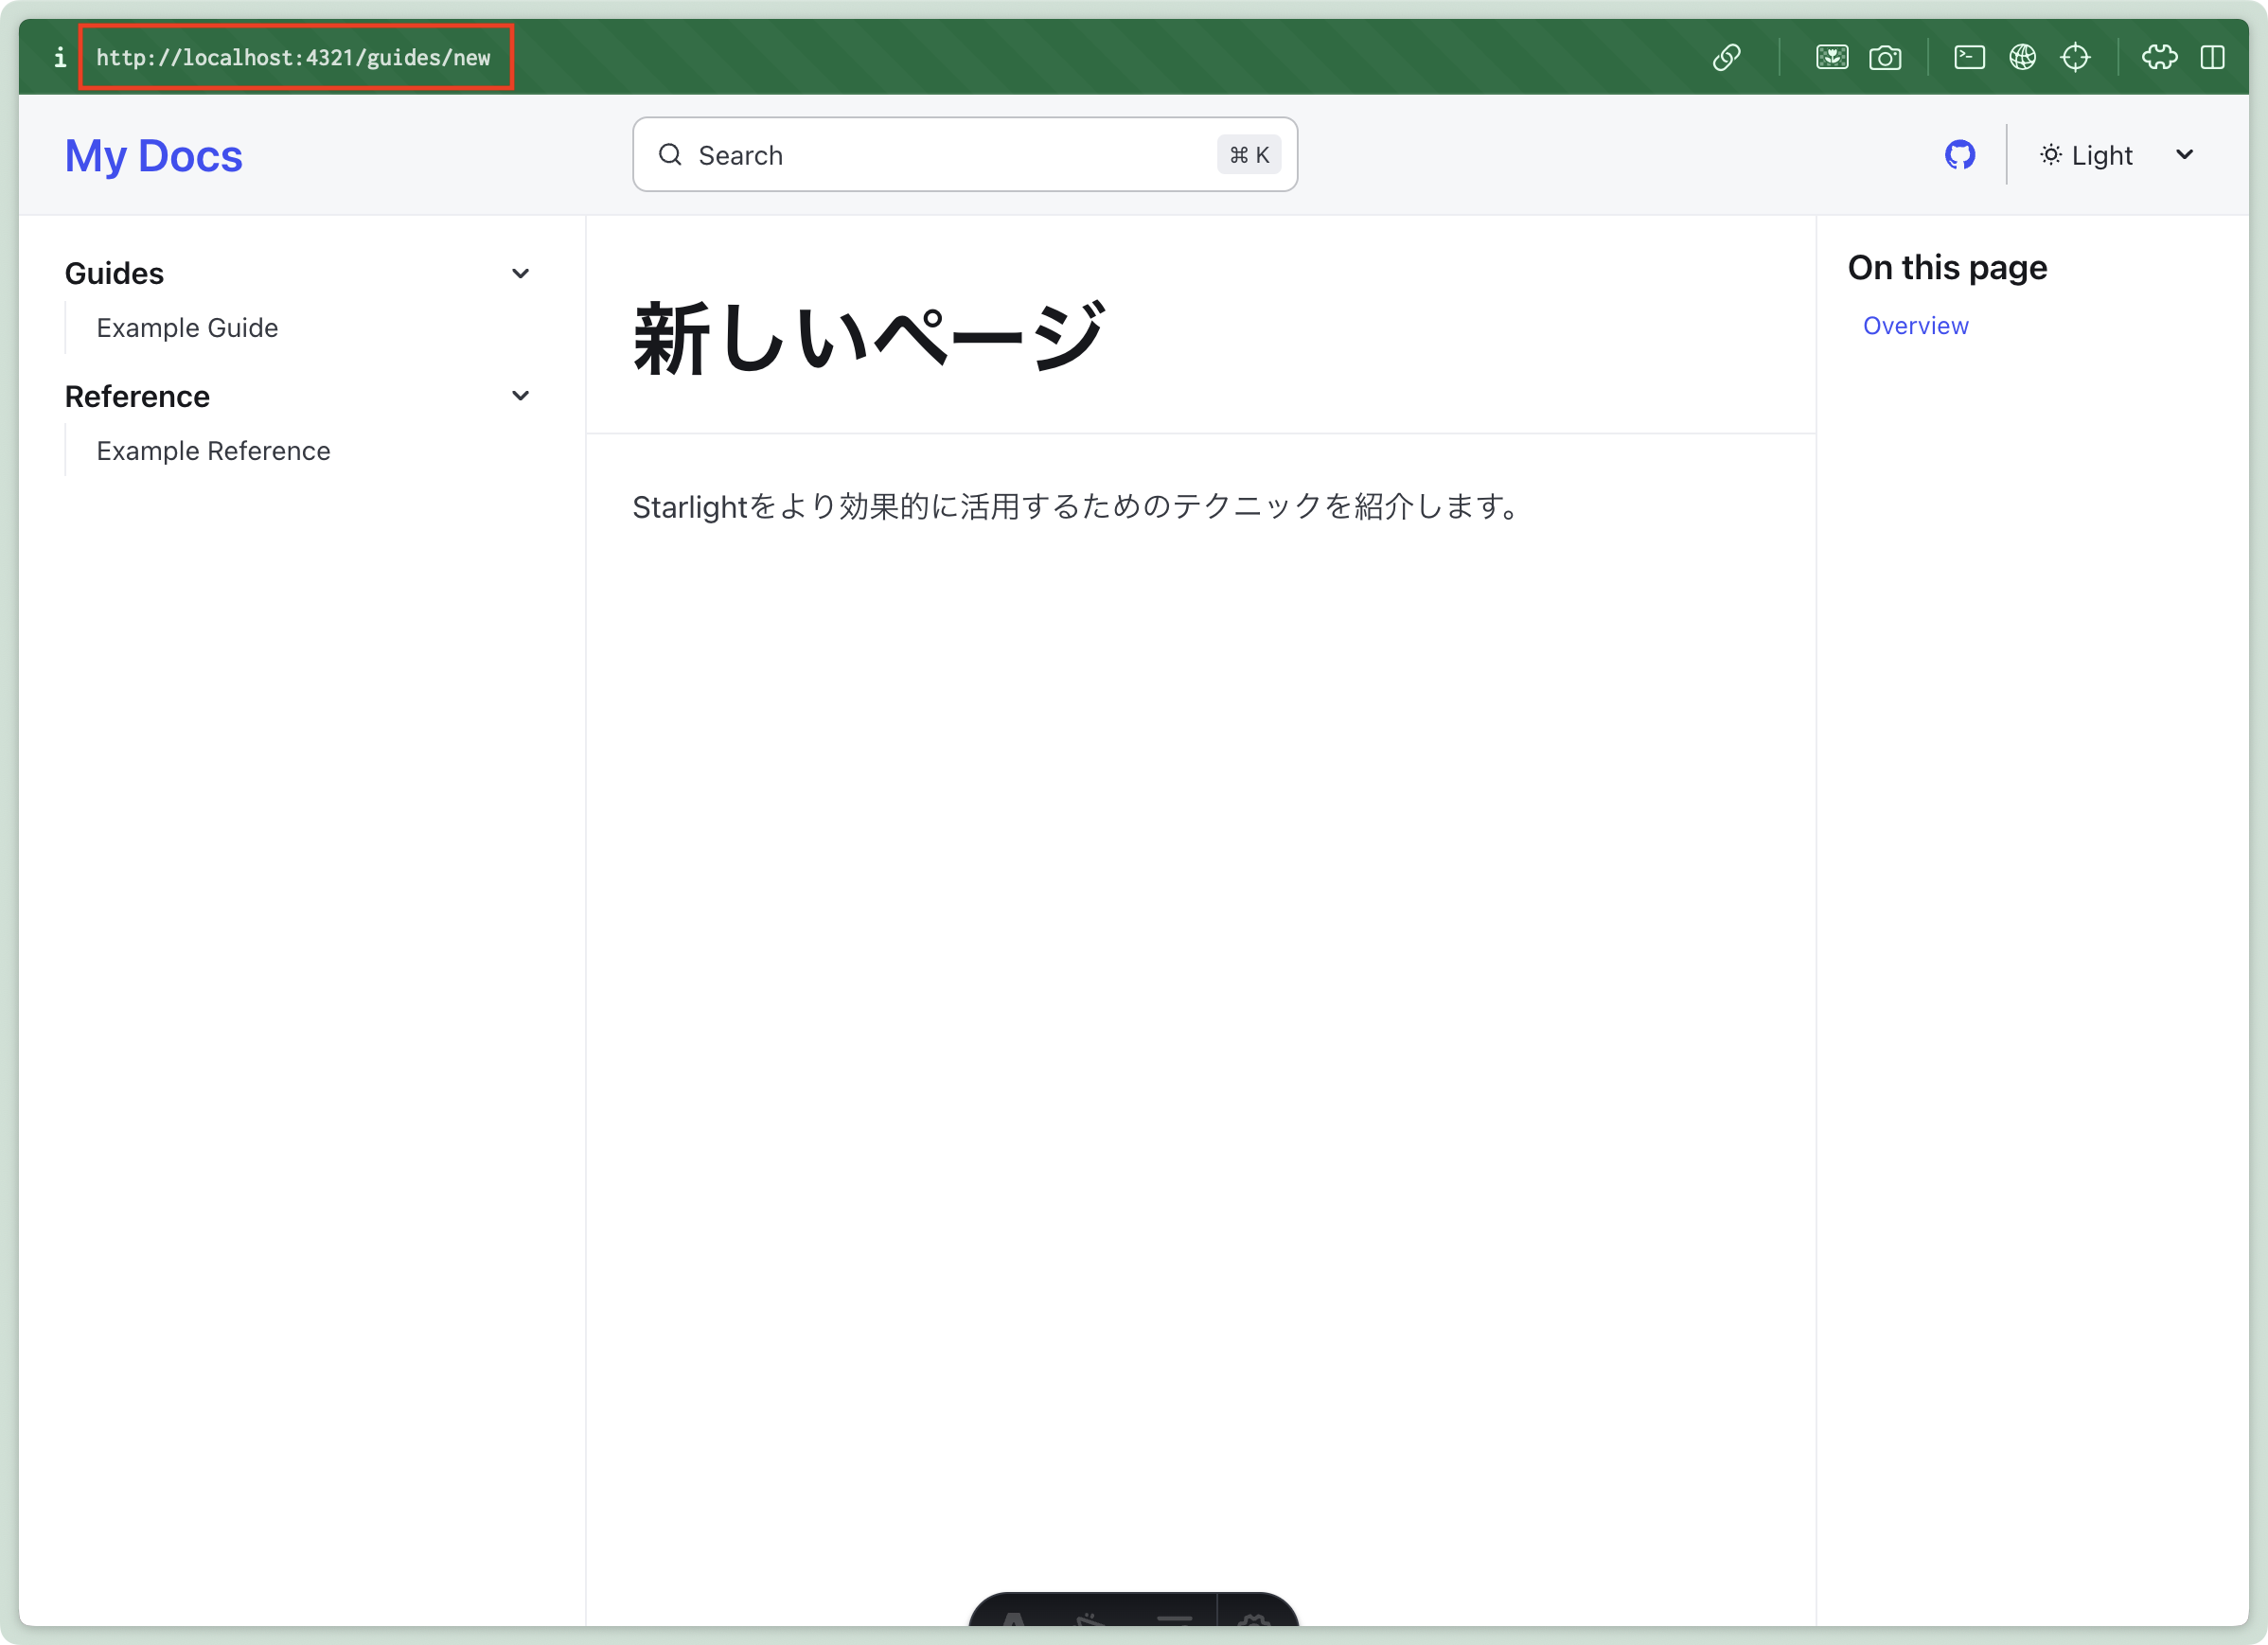Image resolution: width=2268 pixels, height=1645 pixels.
Task: Click the 新しいページ page heading
Action: (x=868, y=338)
